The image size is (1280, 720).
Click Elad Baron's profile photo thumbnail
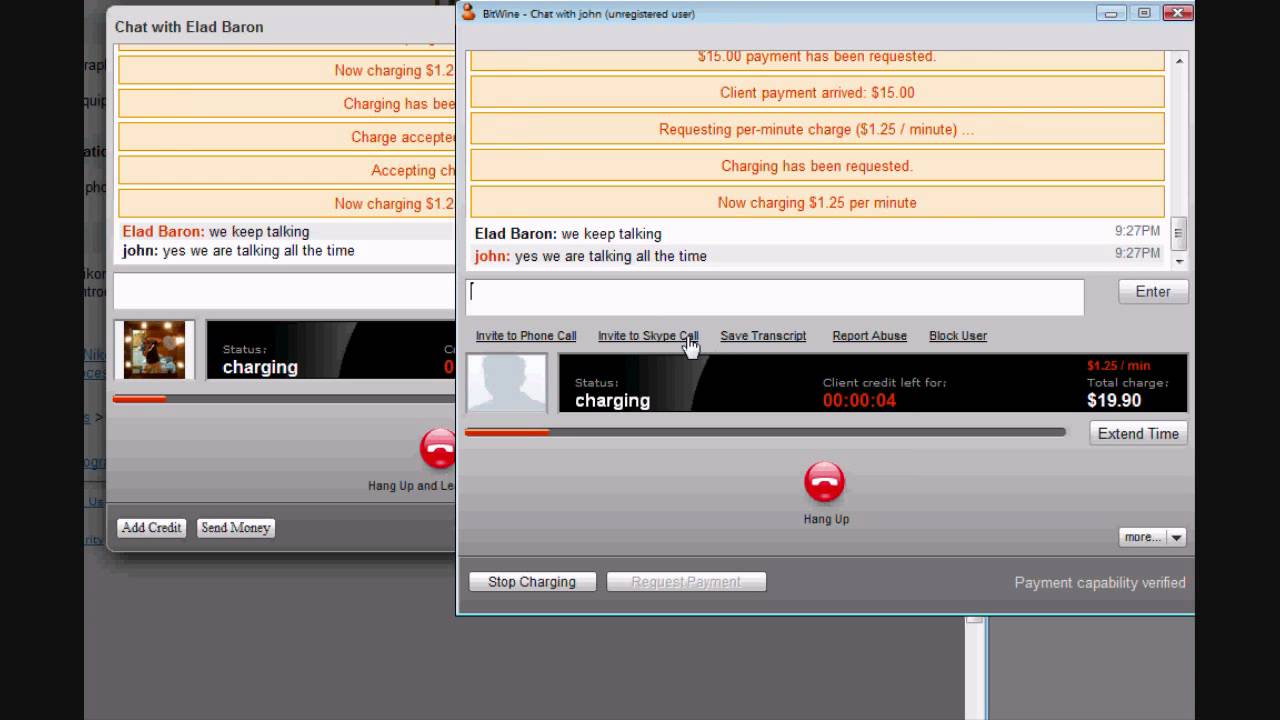point(154,349)
